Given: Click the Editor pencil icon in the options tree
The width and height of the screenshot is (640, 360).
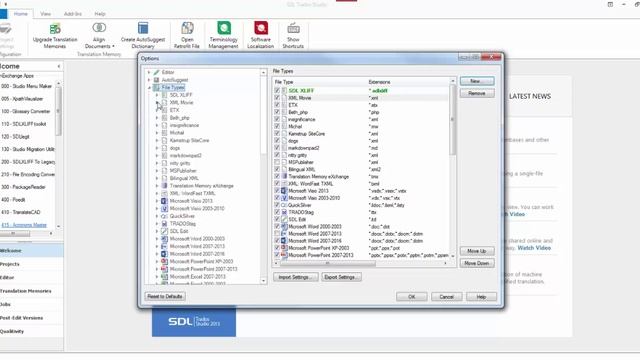Looking at the screenshot, I should [x=156, y=72].
